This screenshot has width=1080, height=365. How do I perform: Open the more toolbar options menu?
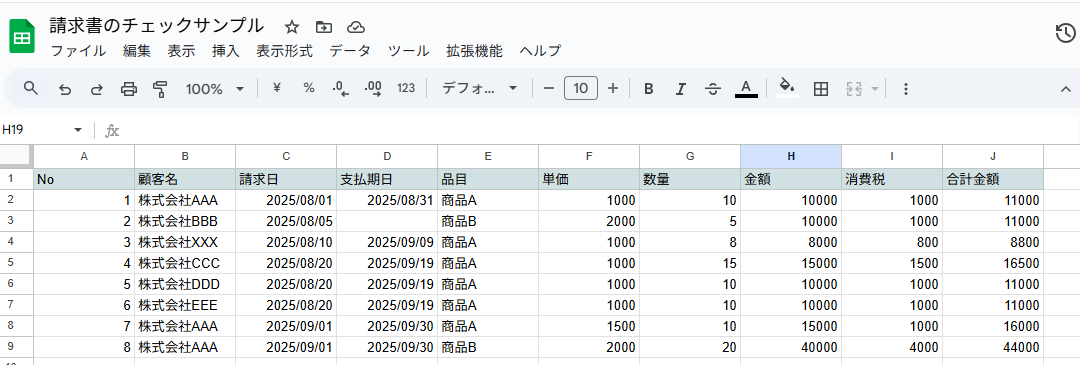click(906, 89)
